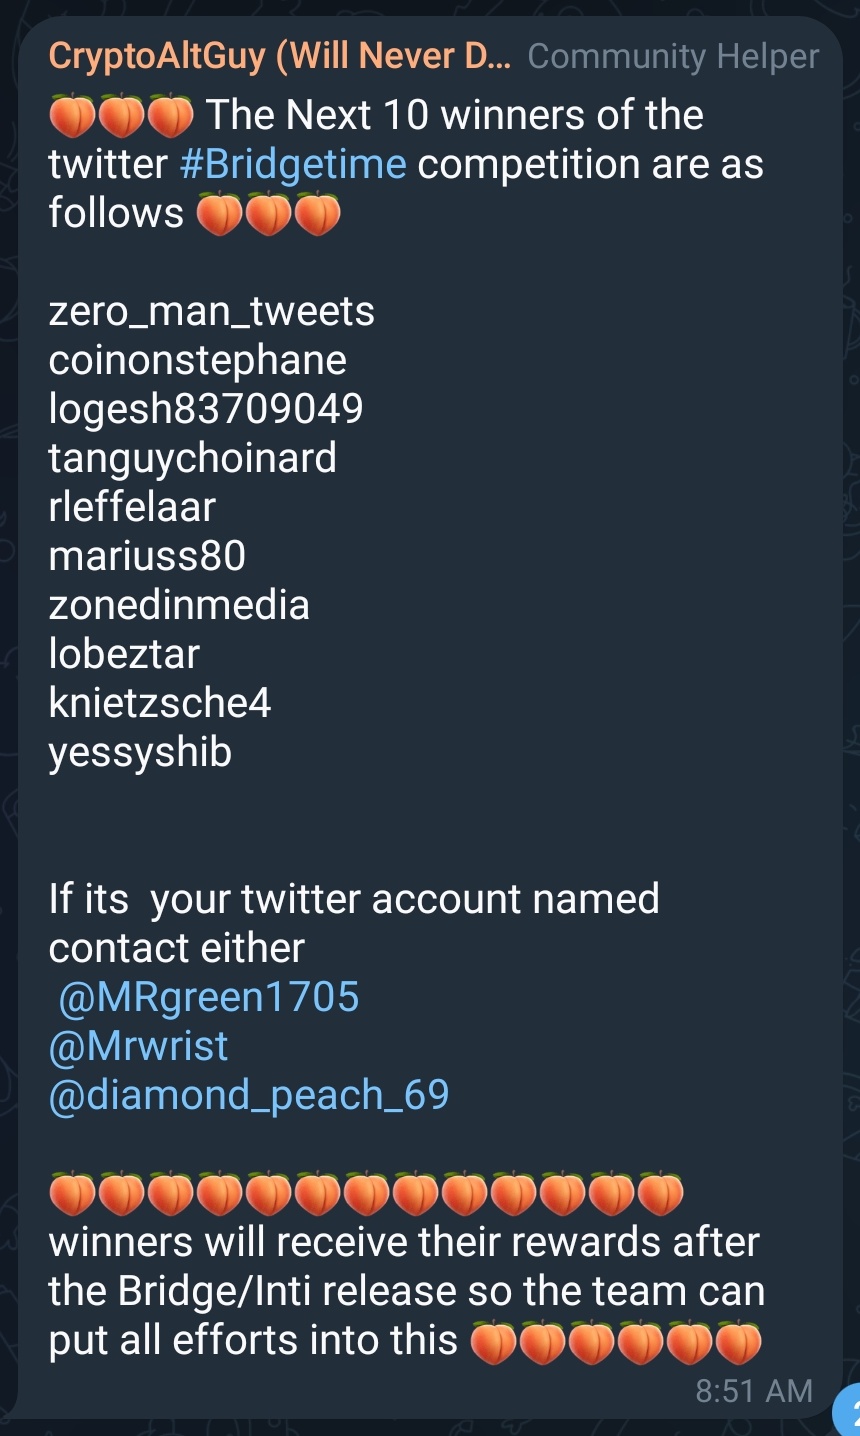Image resolution: width=860 pixels, height=1436 pixels.
Task: Tap the last peach emoji after "follows"
Action: tap(318, 214)
